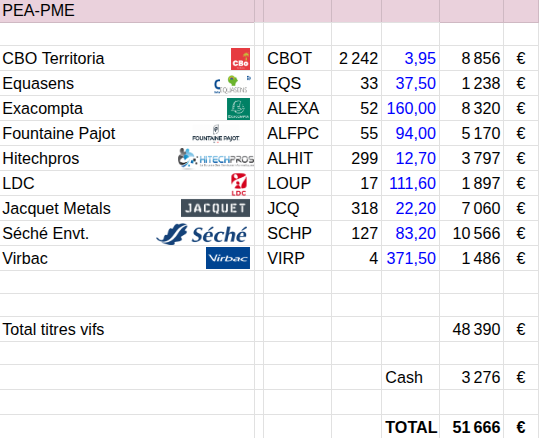The width and height of the screenshot is (539, 438).
Task: Select value cell 7 060
Action: [472, 208]
